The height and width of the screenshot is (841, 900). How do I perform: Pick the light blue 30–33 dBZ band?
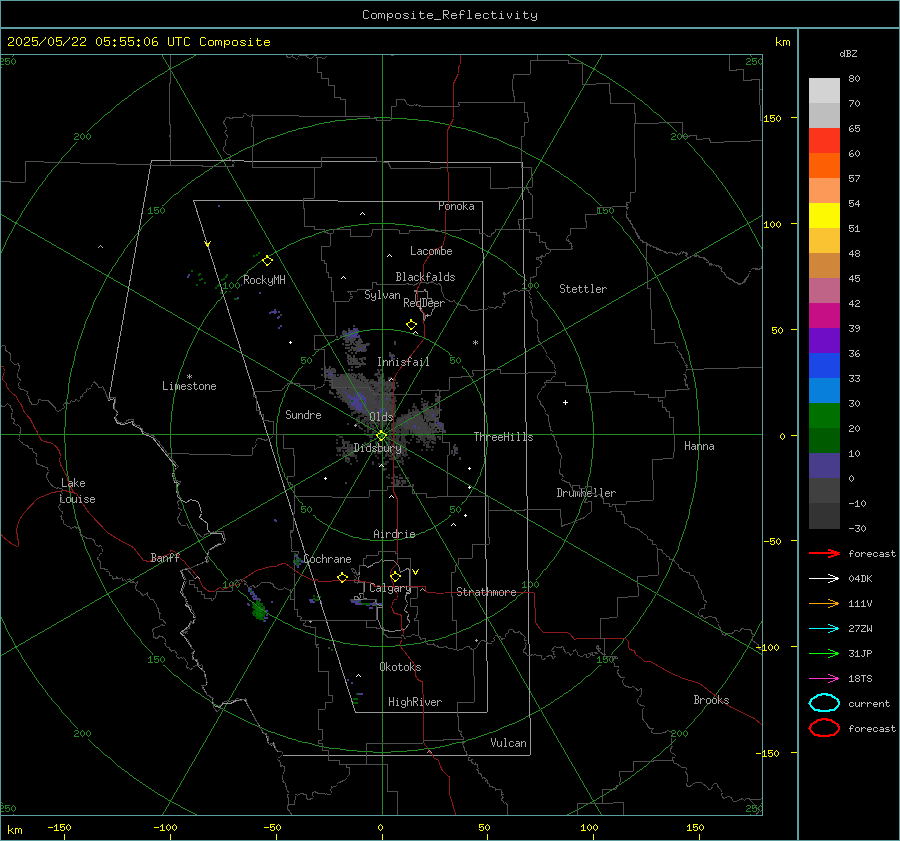[x=824, y=390]
